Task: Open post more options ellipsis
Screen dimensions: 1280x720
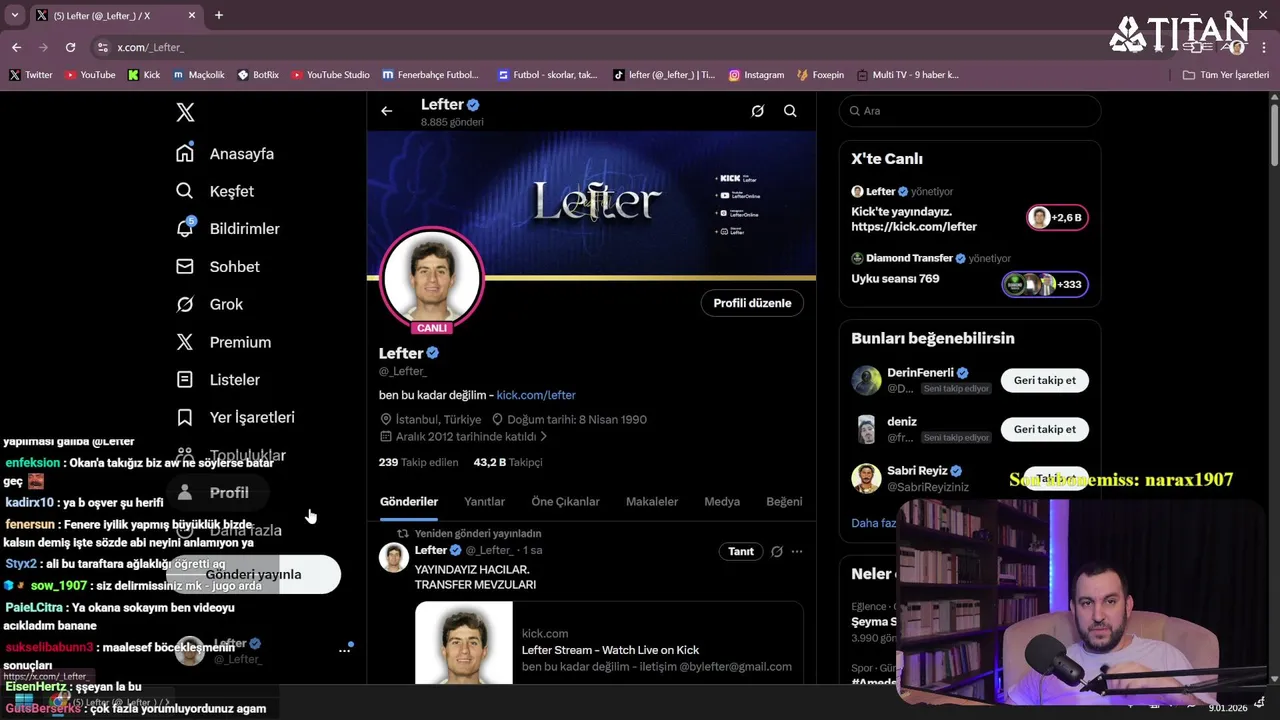Action: [797, 551]
